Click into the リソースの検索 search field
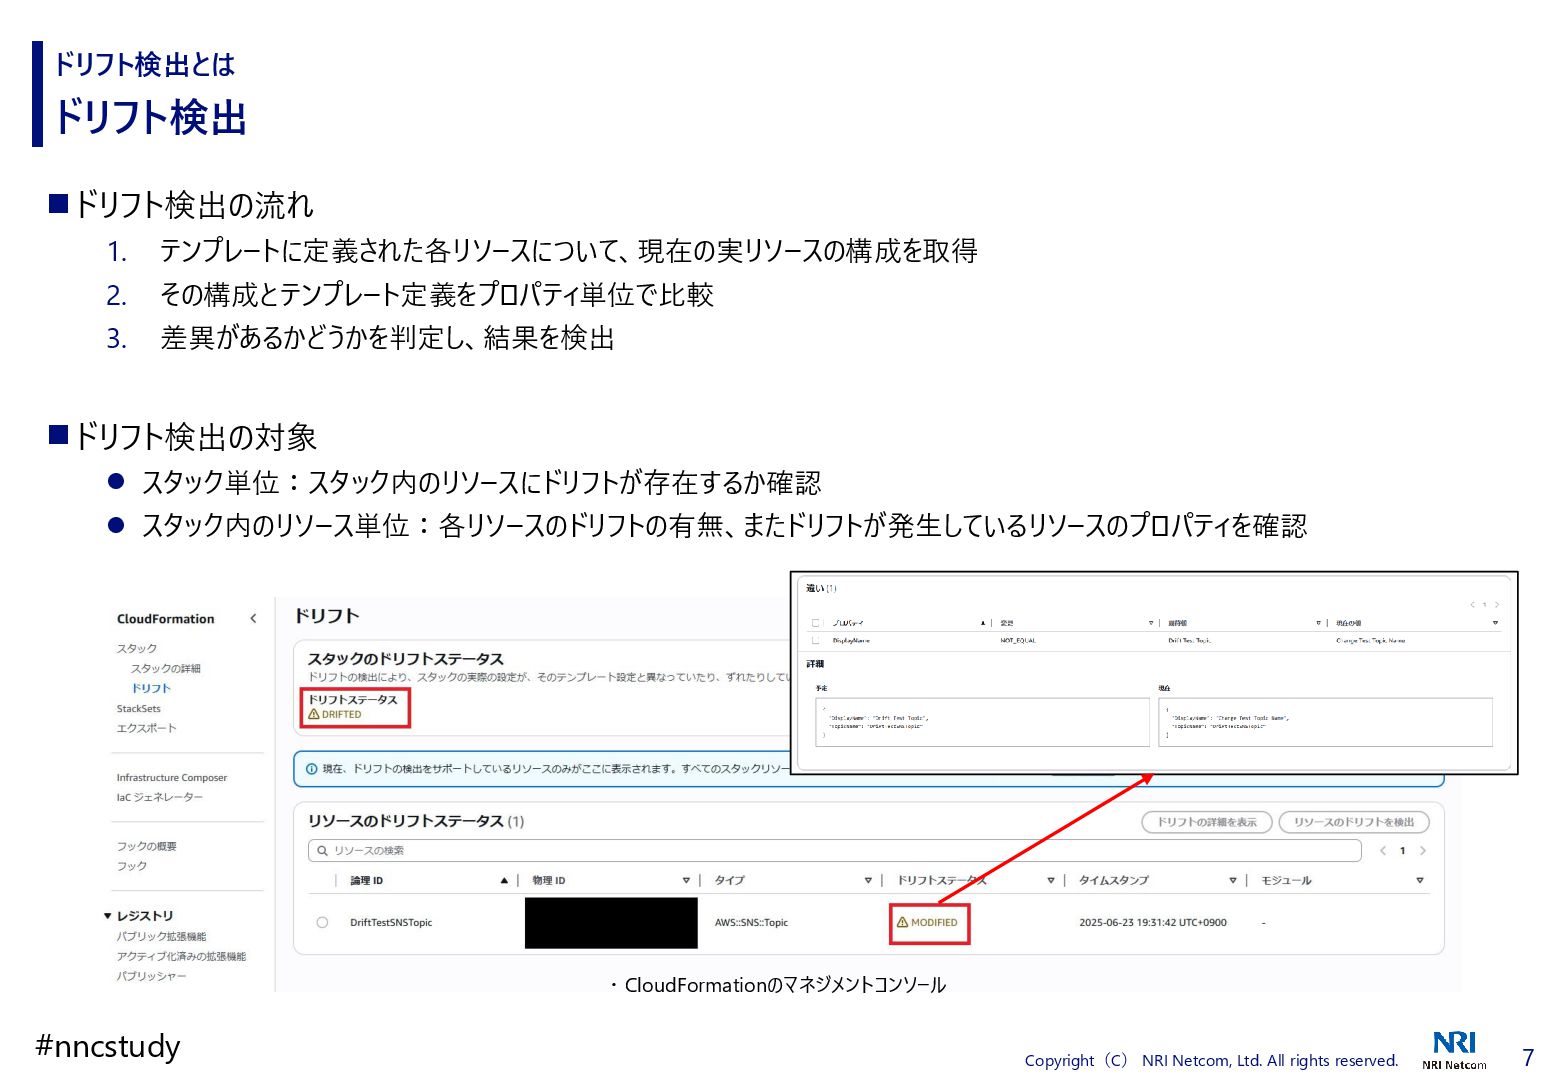The width and height of the screenshot is (1560, 1080). (834, 851)
